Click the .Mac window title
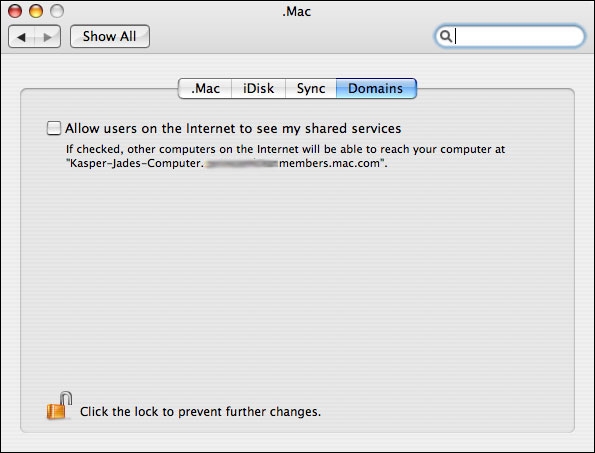 pos(296,11)
